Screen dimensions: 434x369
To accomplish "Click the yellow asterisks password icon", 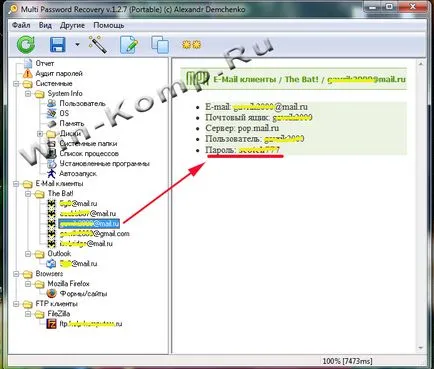I will coord(192,44).
